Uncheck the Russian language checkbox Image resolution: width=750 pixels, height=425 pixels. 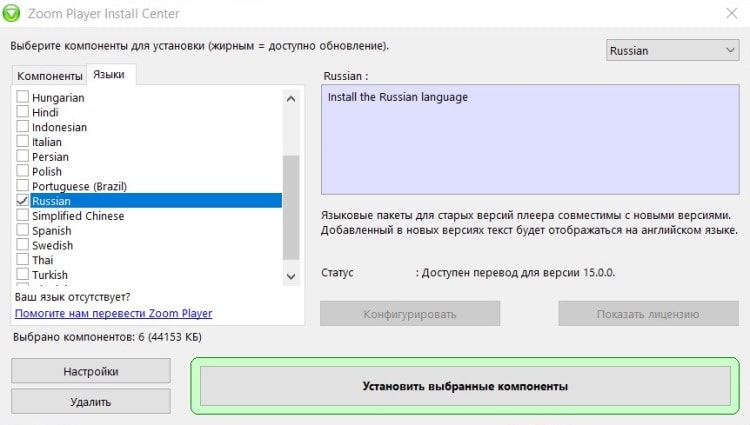[22, 200]
